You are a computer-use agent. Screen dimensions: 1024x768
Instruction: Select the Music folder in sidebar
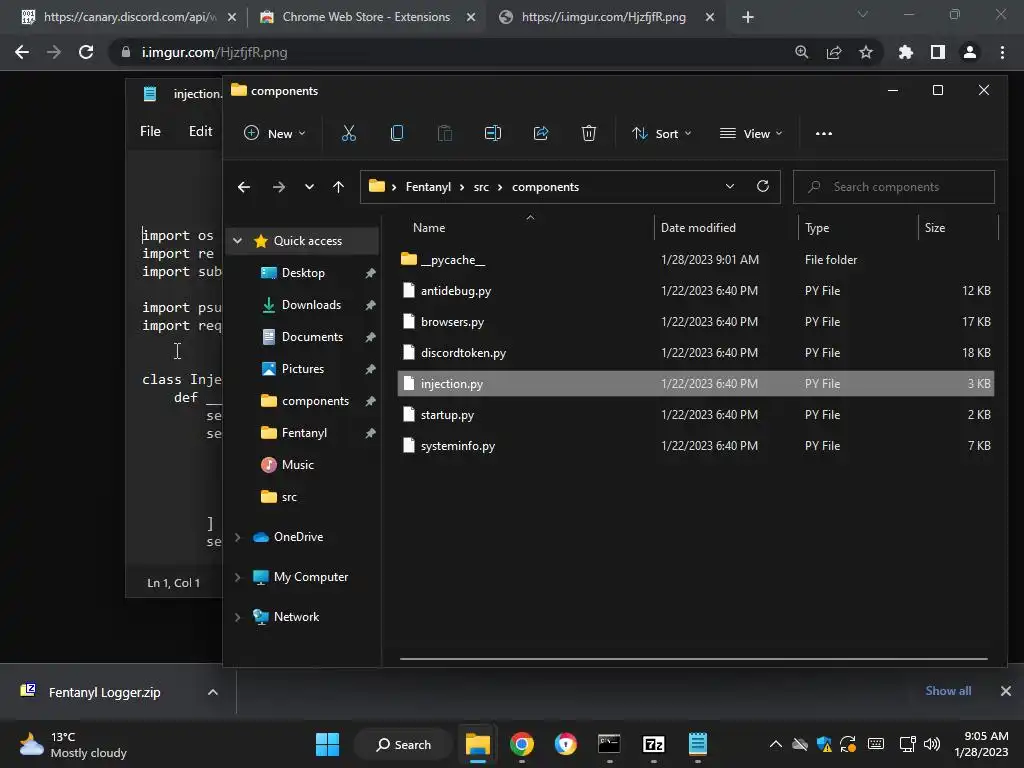[298, 465]
